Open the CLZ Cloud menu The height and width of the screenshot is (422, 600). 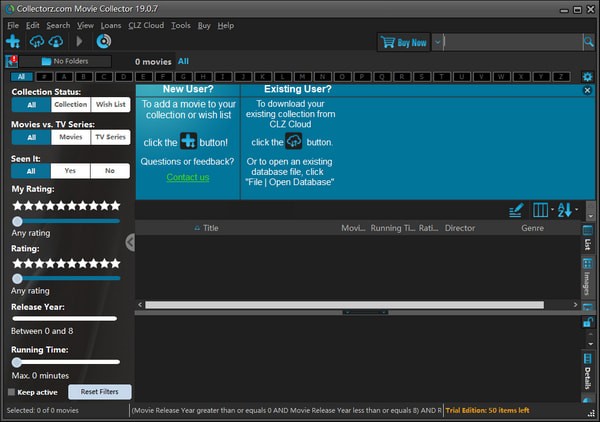pos(146,25)
